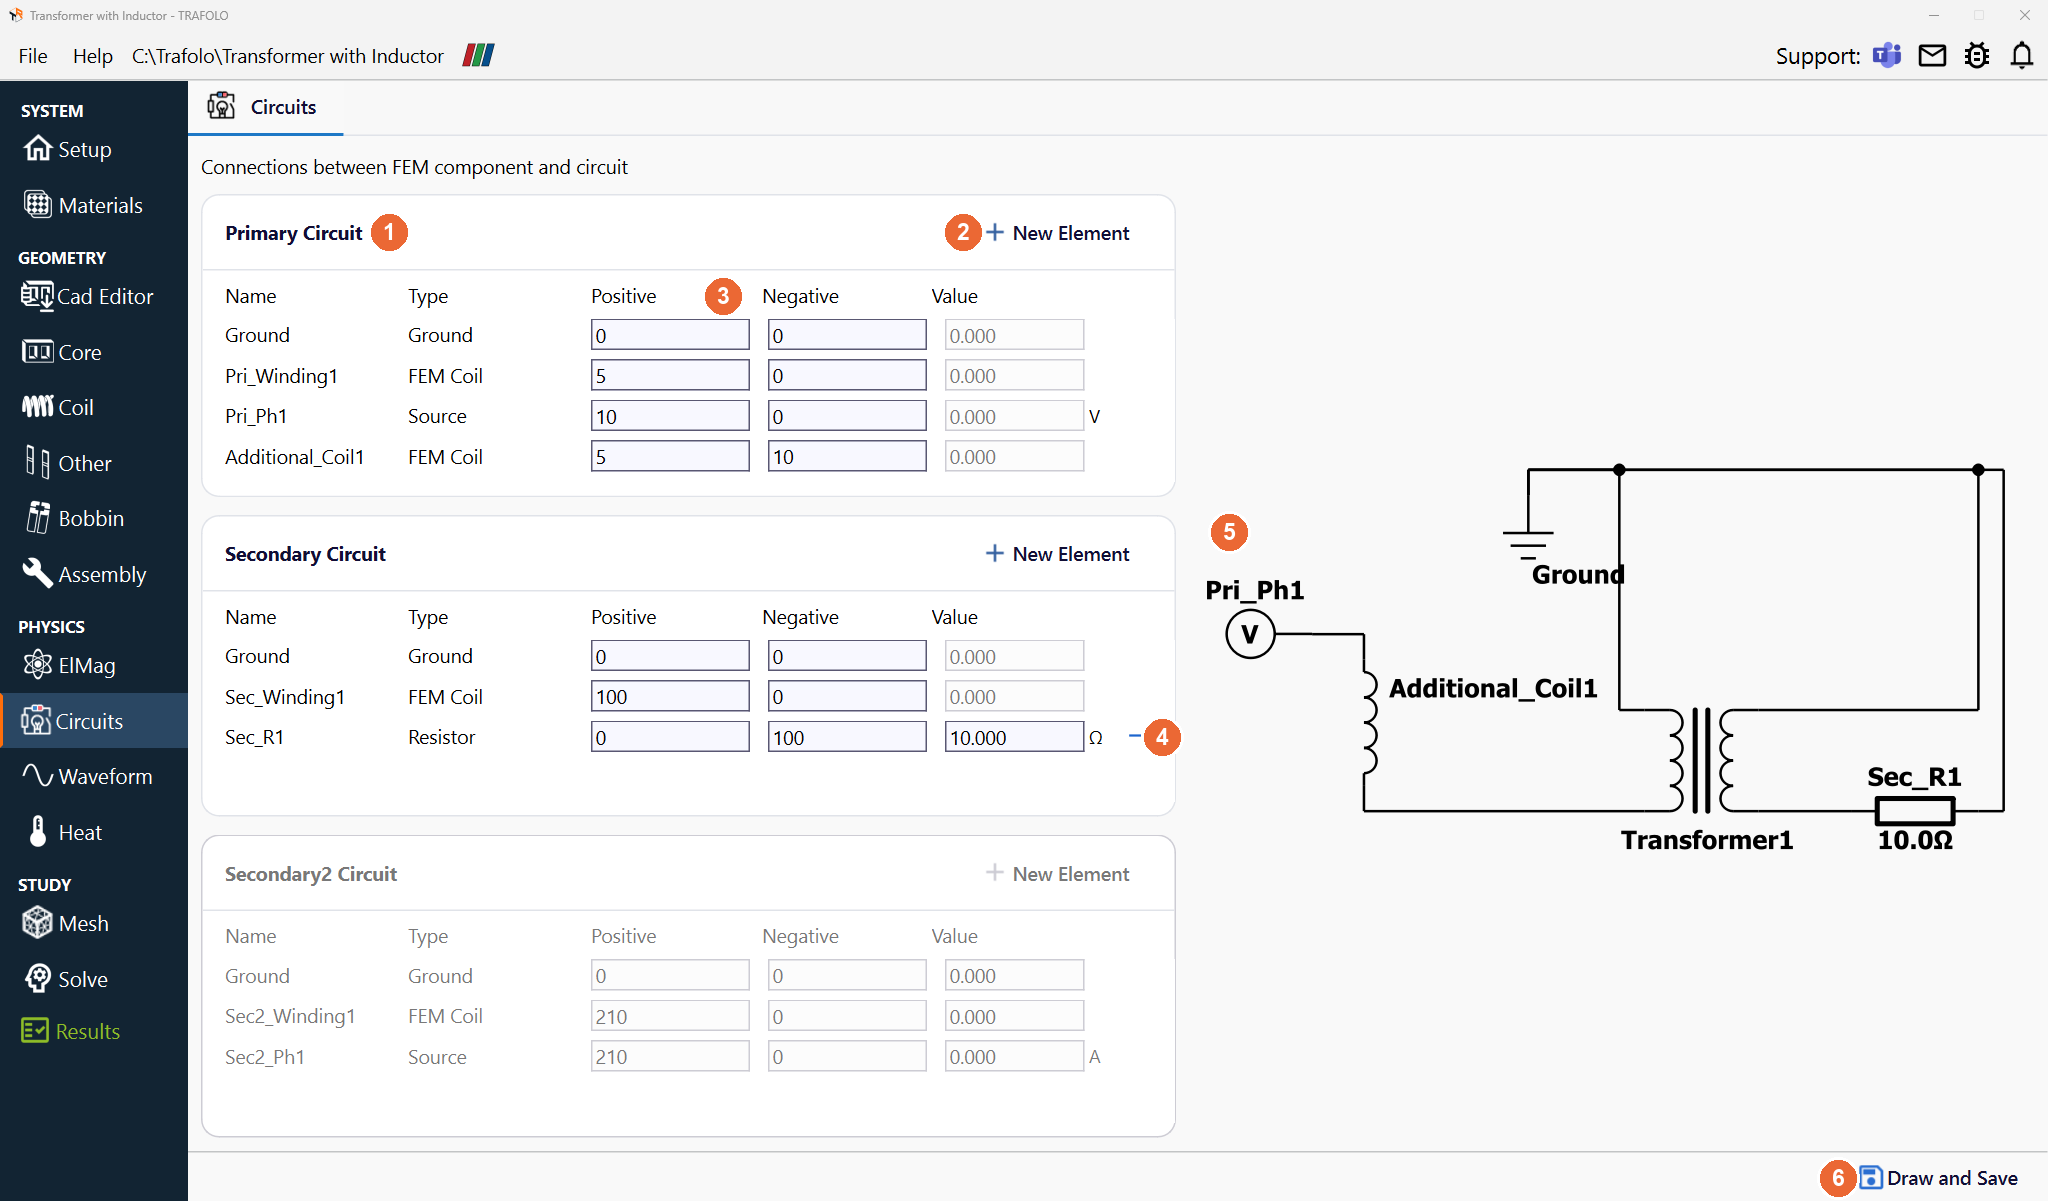Viewport: 2048px width, 1201px height.
Task: Click Sec_R1 Negative node field
Action: 847,738
